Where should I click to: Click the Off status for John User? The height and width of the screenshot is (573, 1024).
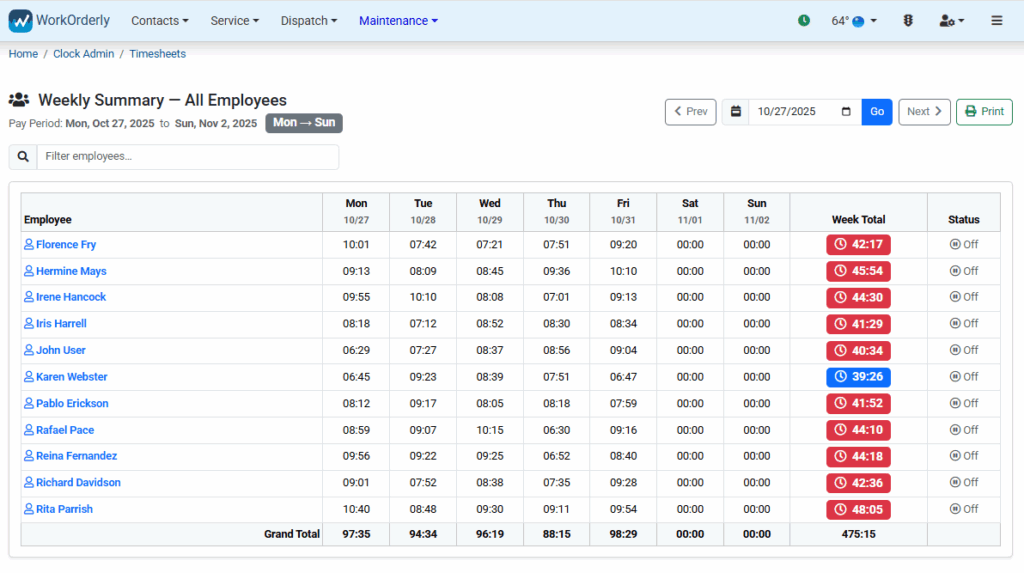point(963,351)
